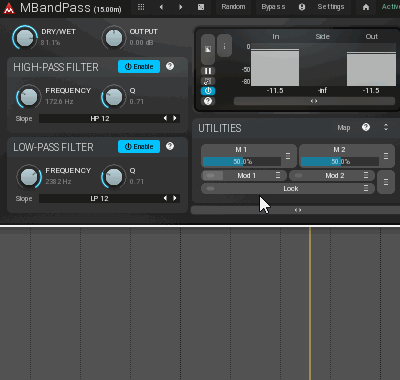
Task: Click the 238.2 Hz frequency value
Action: pyautogui.click(x=58, y=182)
